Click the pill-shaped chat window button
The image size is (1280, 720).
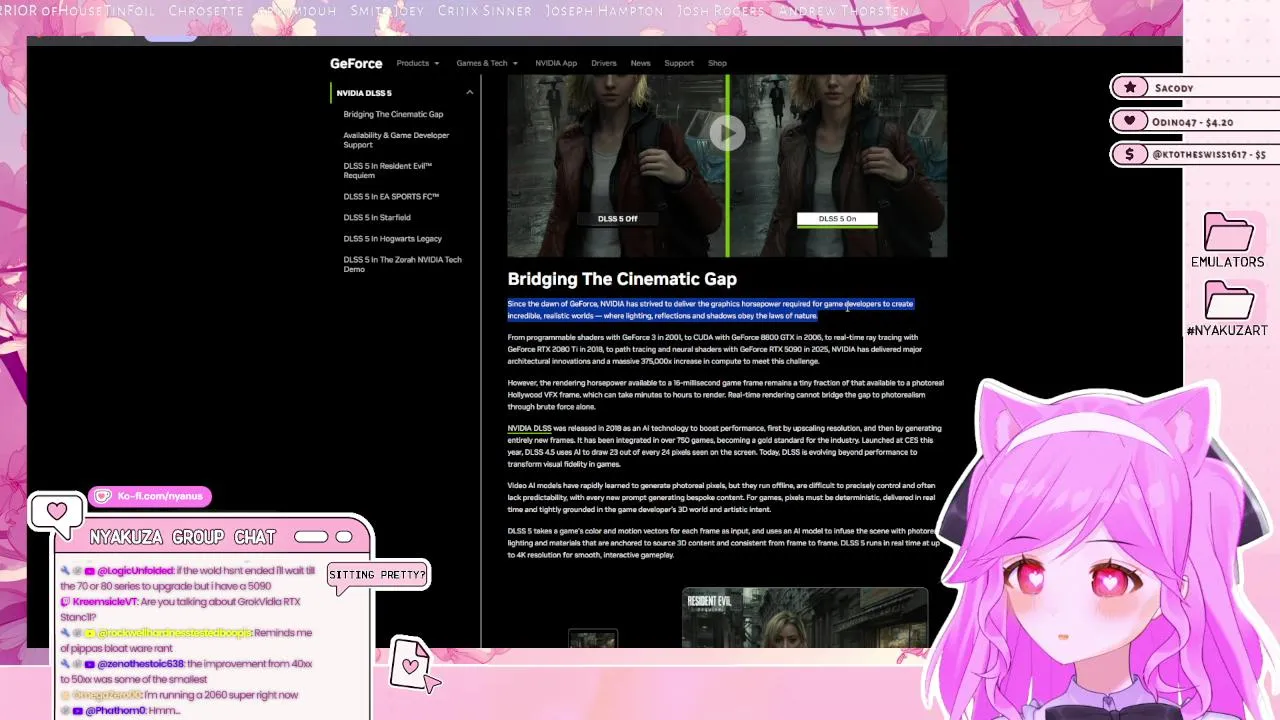[x=311, y=537]
